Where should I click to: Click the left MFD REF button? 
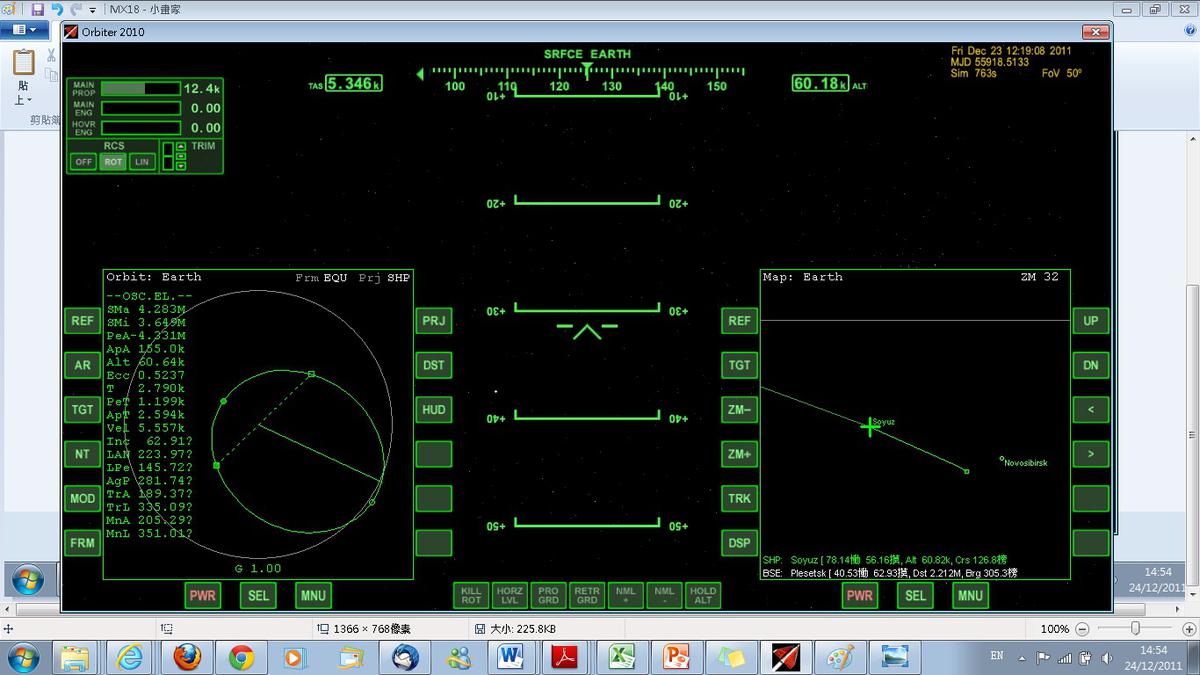click(x=82, y=321)
